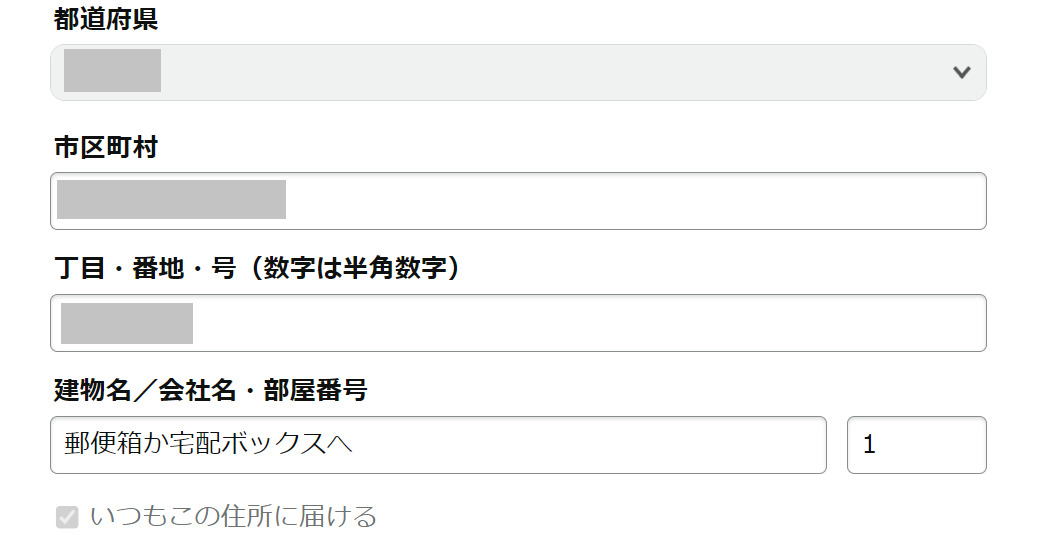The height and width of the screenshot is (554, 1050).
Task: Focus the 市区町村 text field
Action: pyautogui.click(x=518, y=201)
